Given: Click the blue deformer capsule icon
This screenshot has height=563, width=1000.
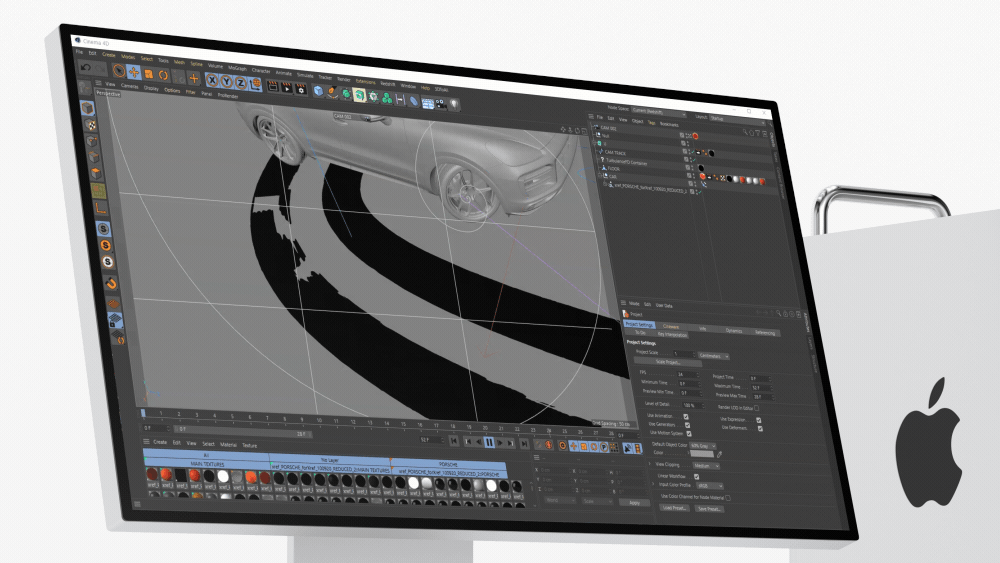Looking at the screenshot, I should [x=413, y=101].
